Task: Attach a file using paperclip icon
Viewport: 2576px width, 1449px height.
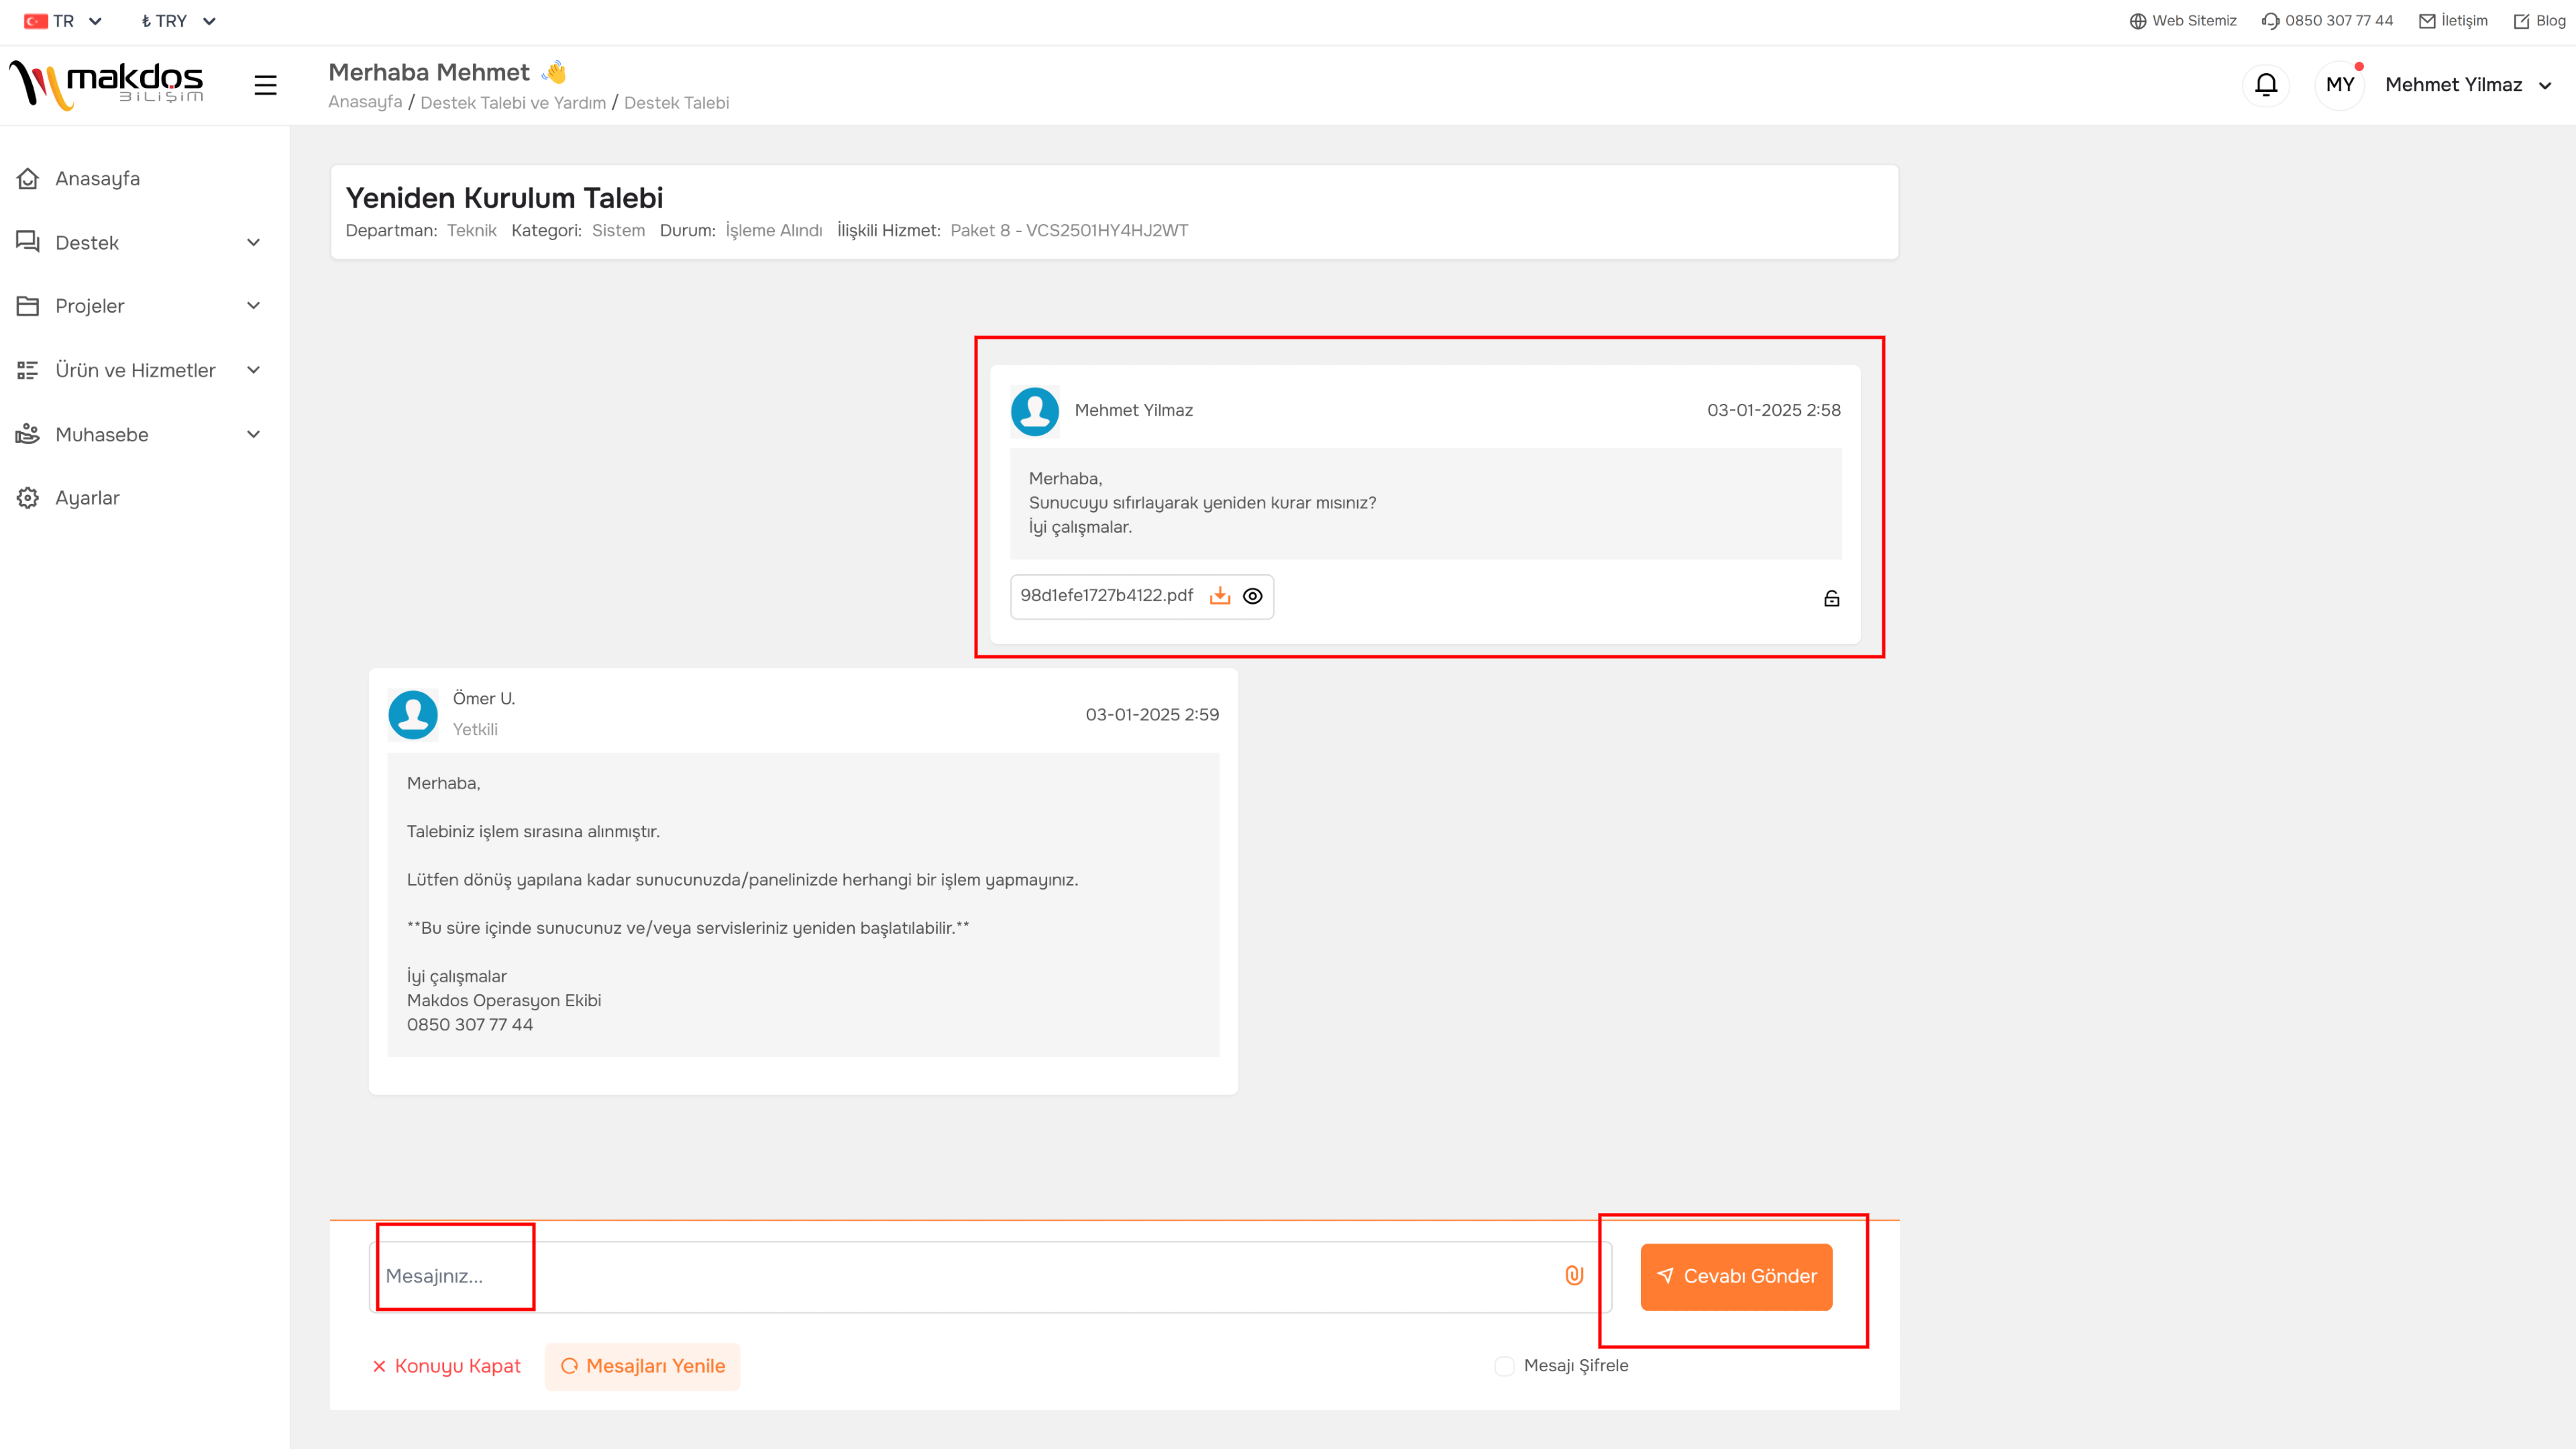Action: point(1574,1275)
